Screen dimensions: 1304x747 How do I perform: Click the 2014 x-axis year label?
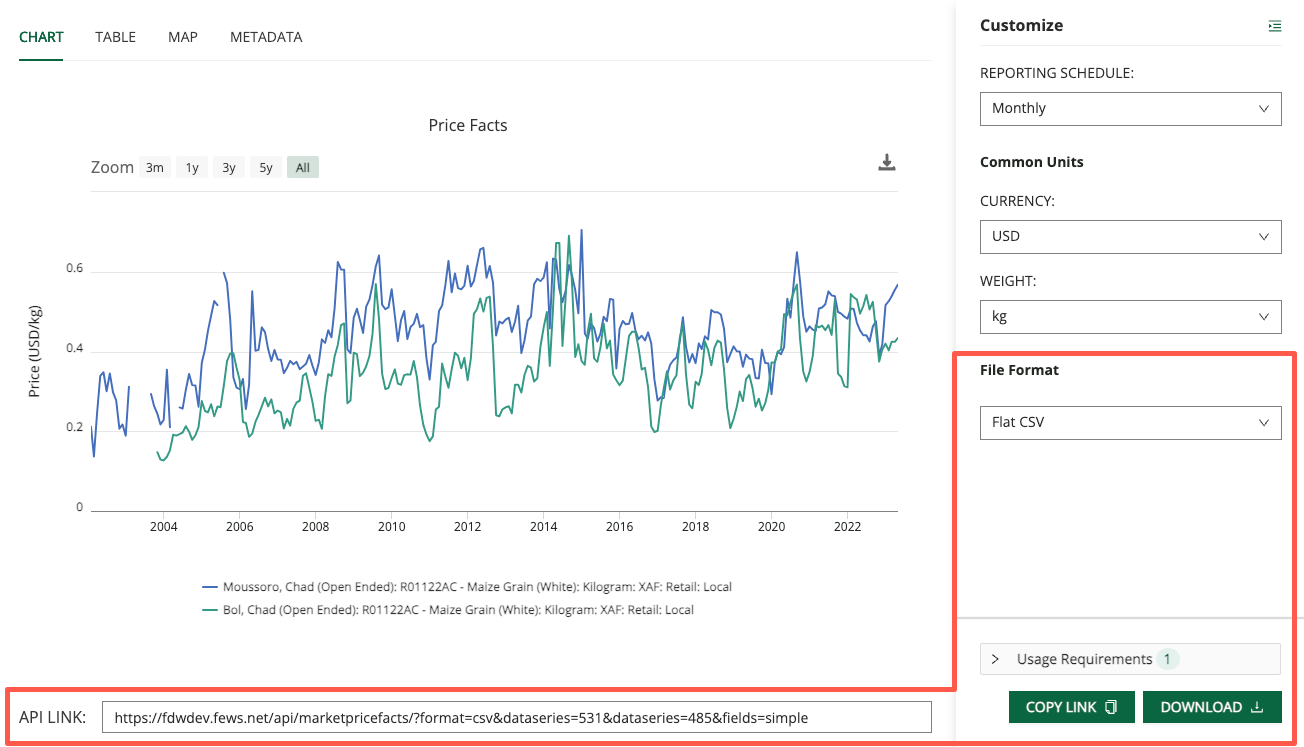click(544, 526)
